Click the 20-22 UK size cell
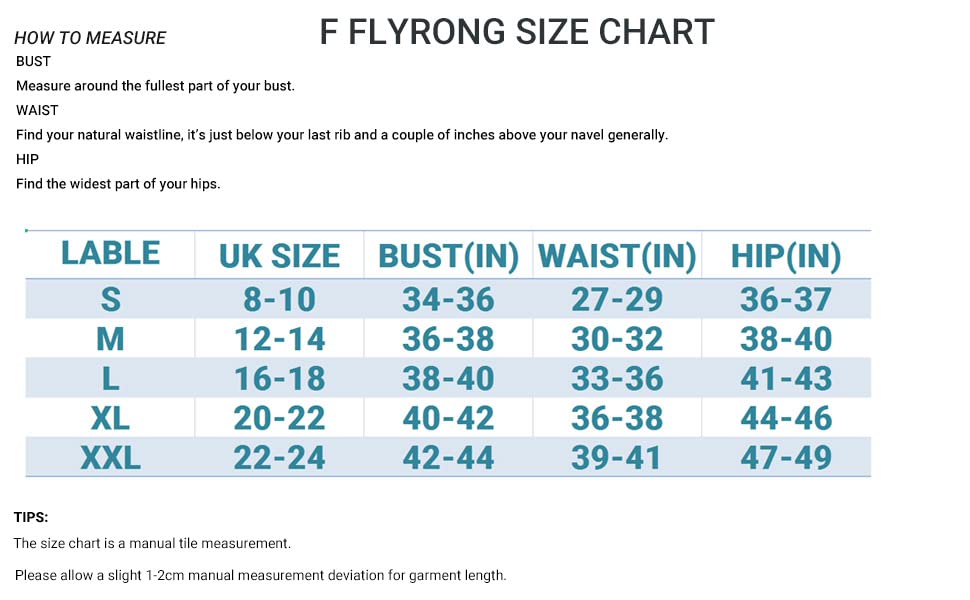970x600 pixels. click(279, 418)
